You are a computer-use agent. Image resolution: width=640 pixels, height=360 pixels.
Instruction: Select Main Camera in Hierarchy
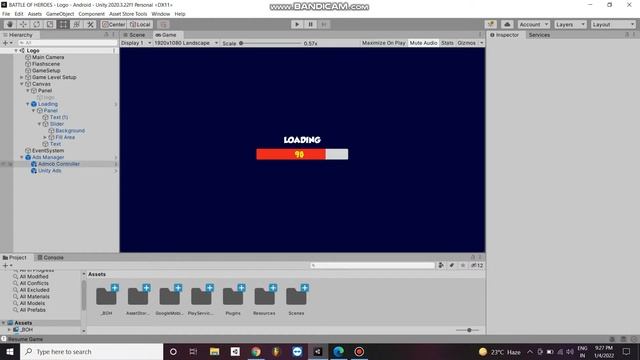click(48, 57)
